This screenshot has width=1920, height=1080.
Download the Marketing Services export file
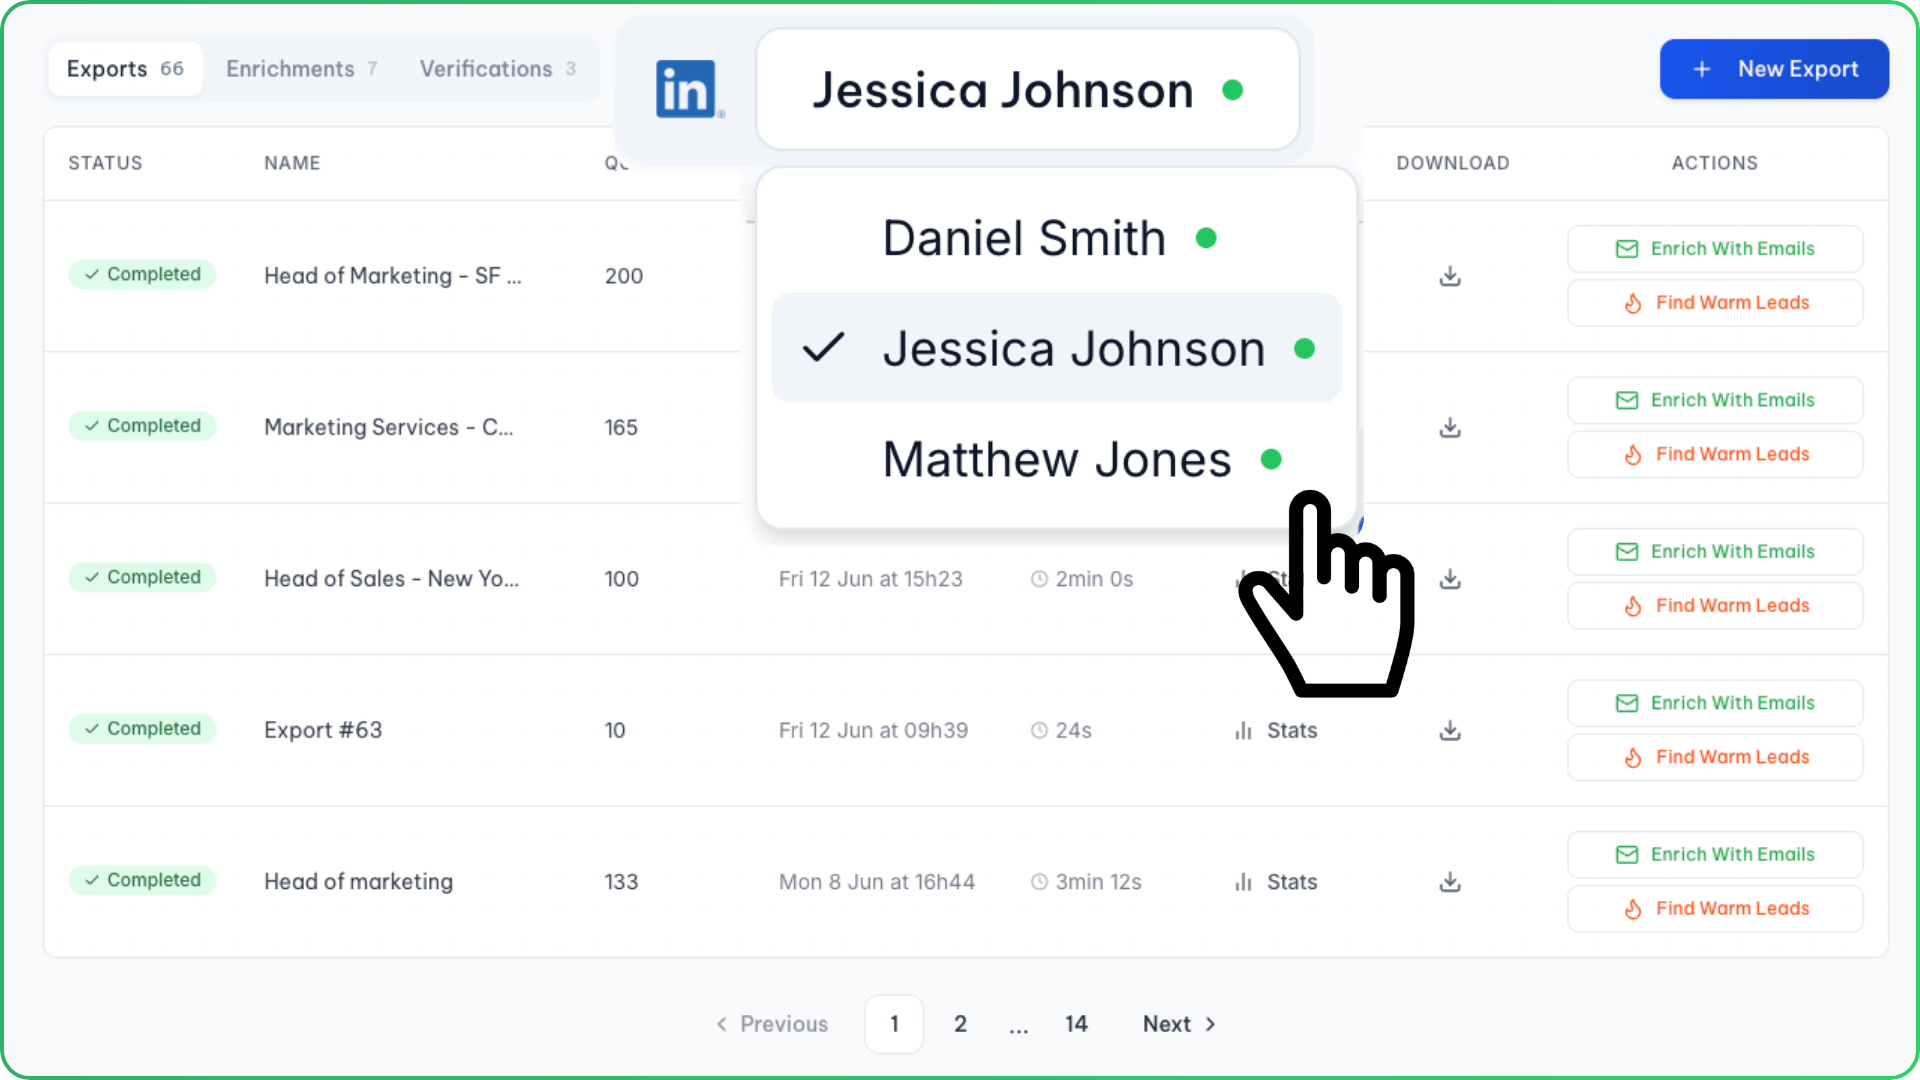(1450, 428)
